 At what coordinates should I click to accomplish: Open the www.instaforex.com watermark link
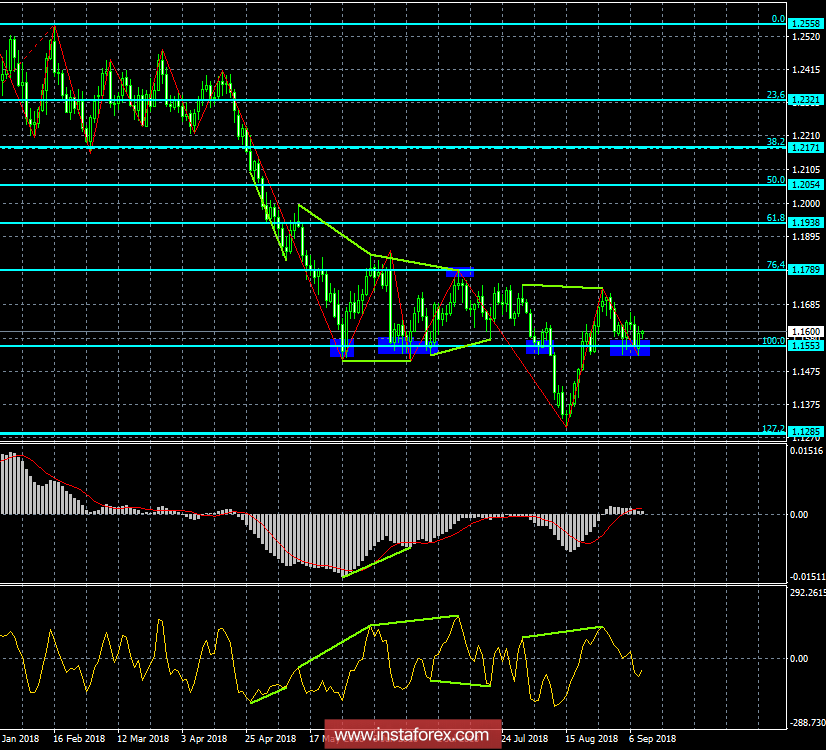point(412,734)
